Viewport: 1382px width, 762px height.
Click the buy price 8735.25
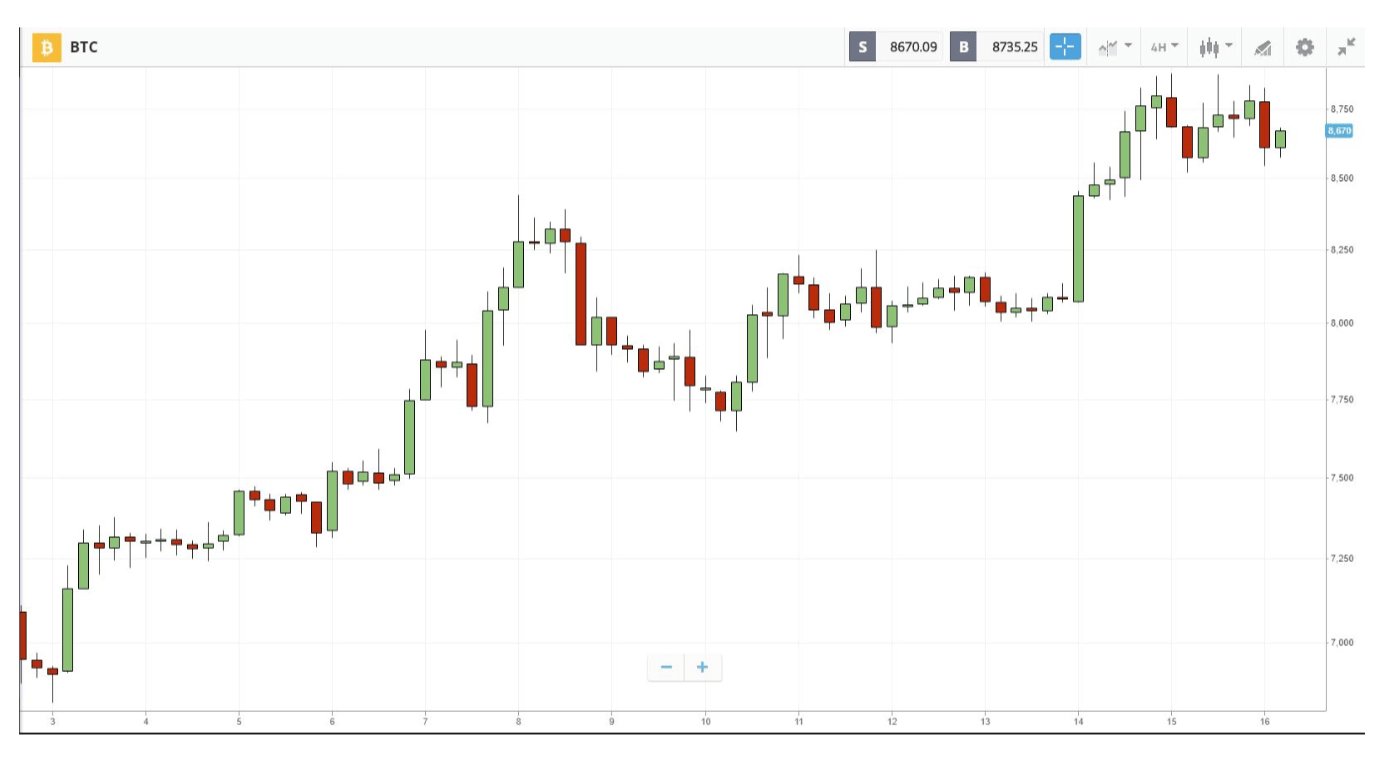tap(1014, 47)
